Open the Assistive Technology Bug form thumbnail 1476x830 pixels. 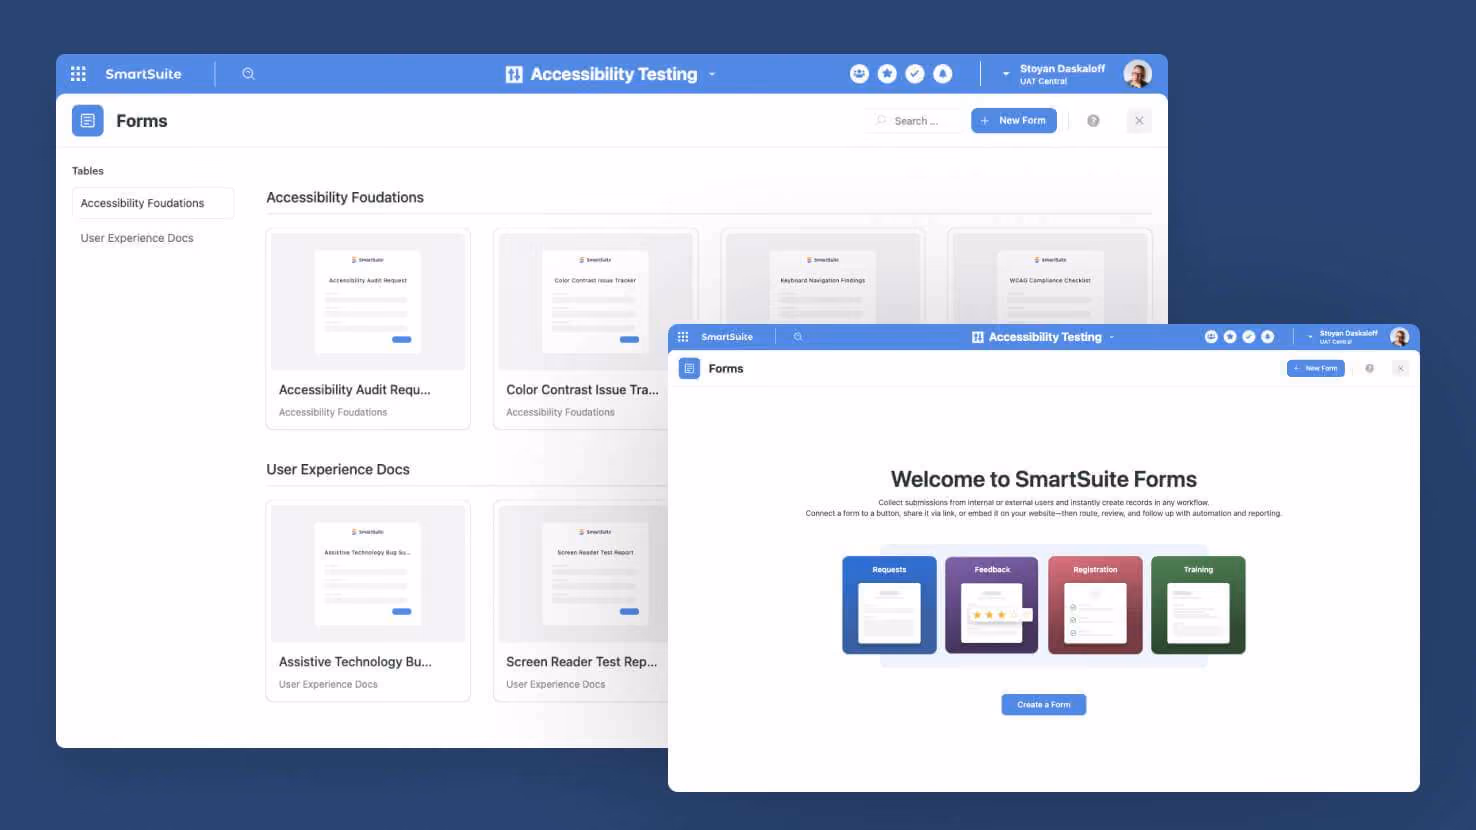point(368,574)
